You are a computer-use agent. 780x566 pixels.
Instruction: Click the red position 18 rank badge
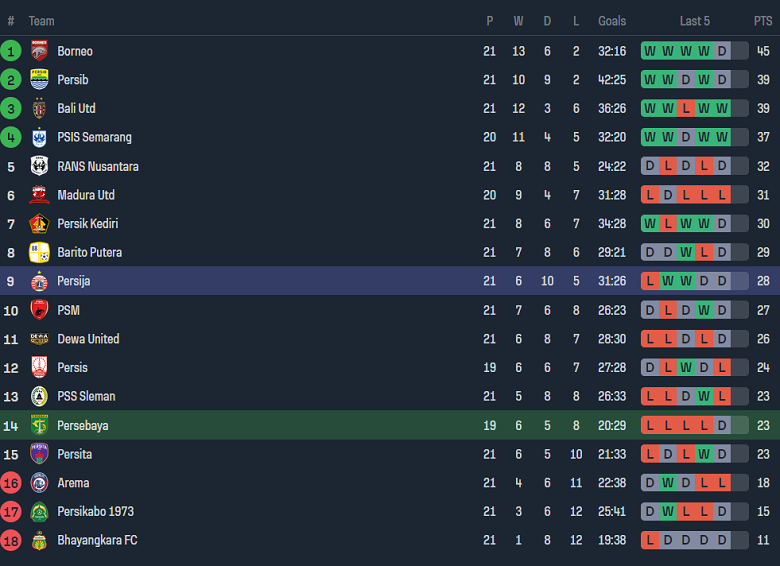point(11,541)
